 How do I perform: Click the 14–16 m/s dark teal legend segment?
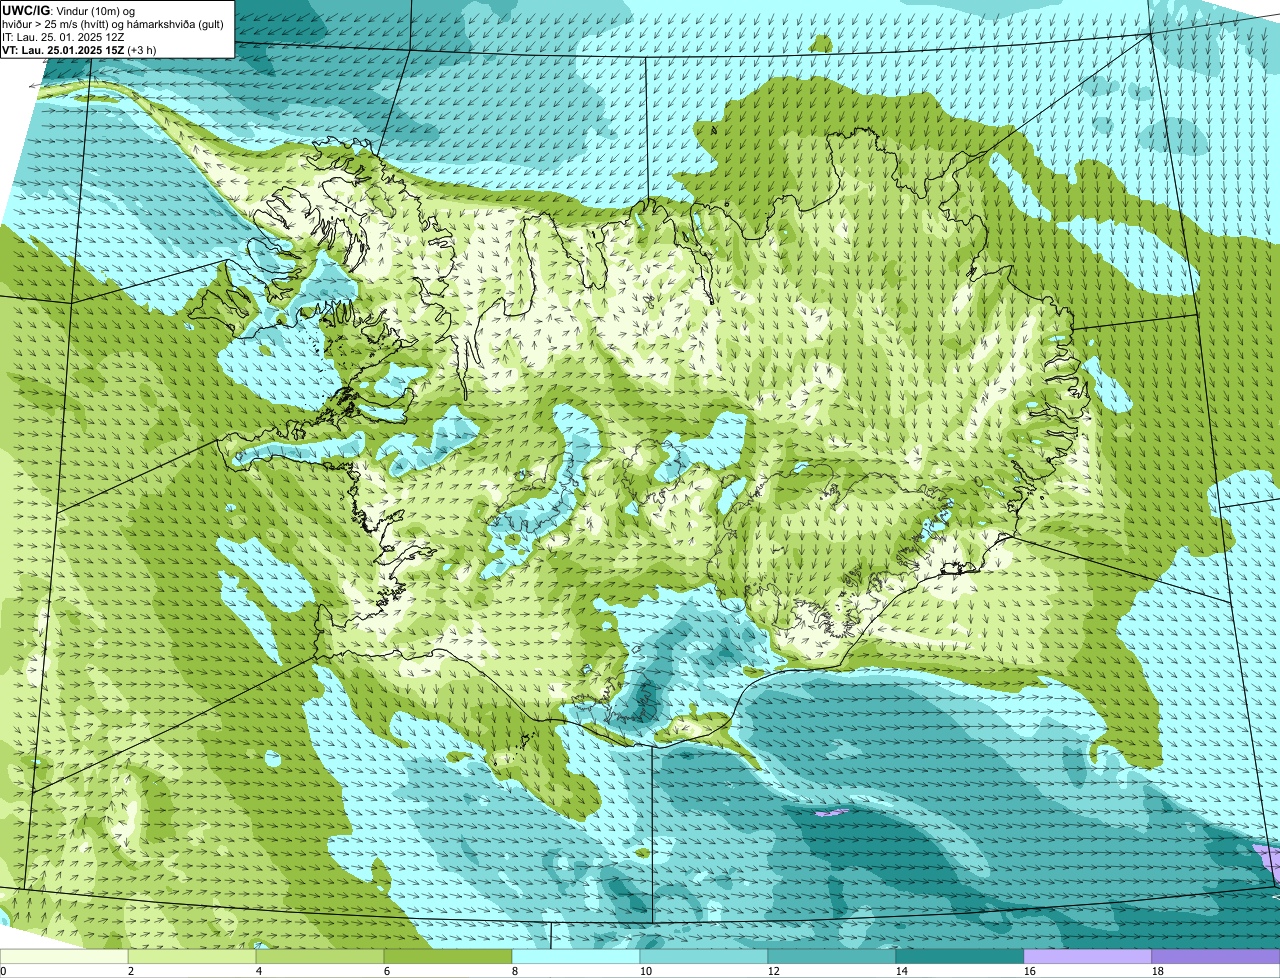(960, 956)
